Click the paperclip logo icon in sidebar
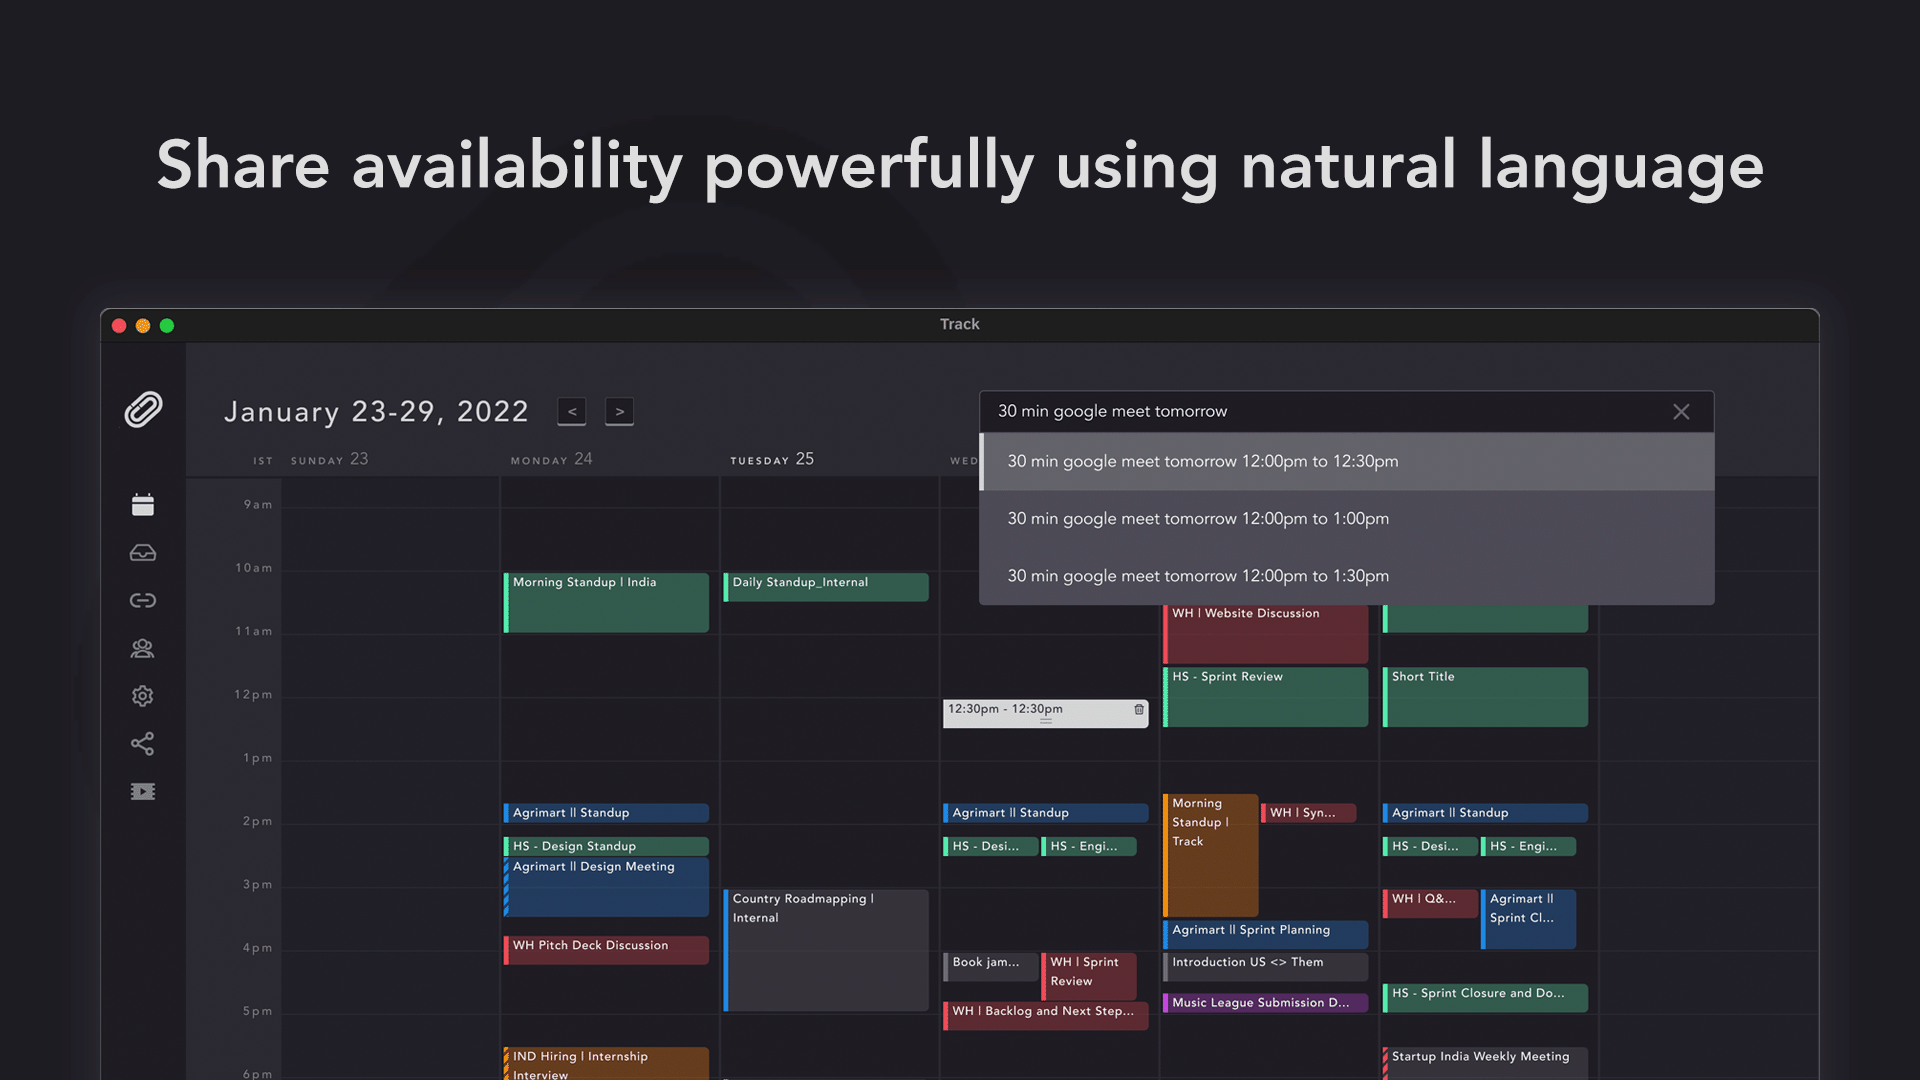 tap(143, 409)
